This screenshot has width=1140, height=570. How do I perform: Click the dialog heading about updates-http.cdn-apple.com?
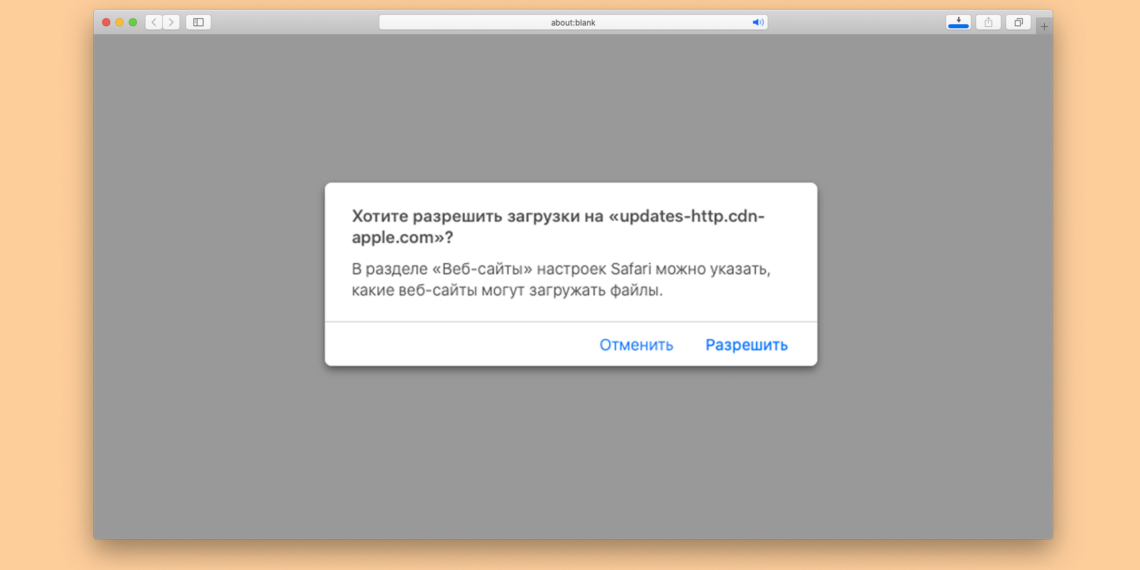tap(558, 227)
